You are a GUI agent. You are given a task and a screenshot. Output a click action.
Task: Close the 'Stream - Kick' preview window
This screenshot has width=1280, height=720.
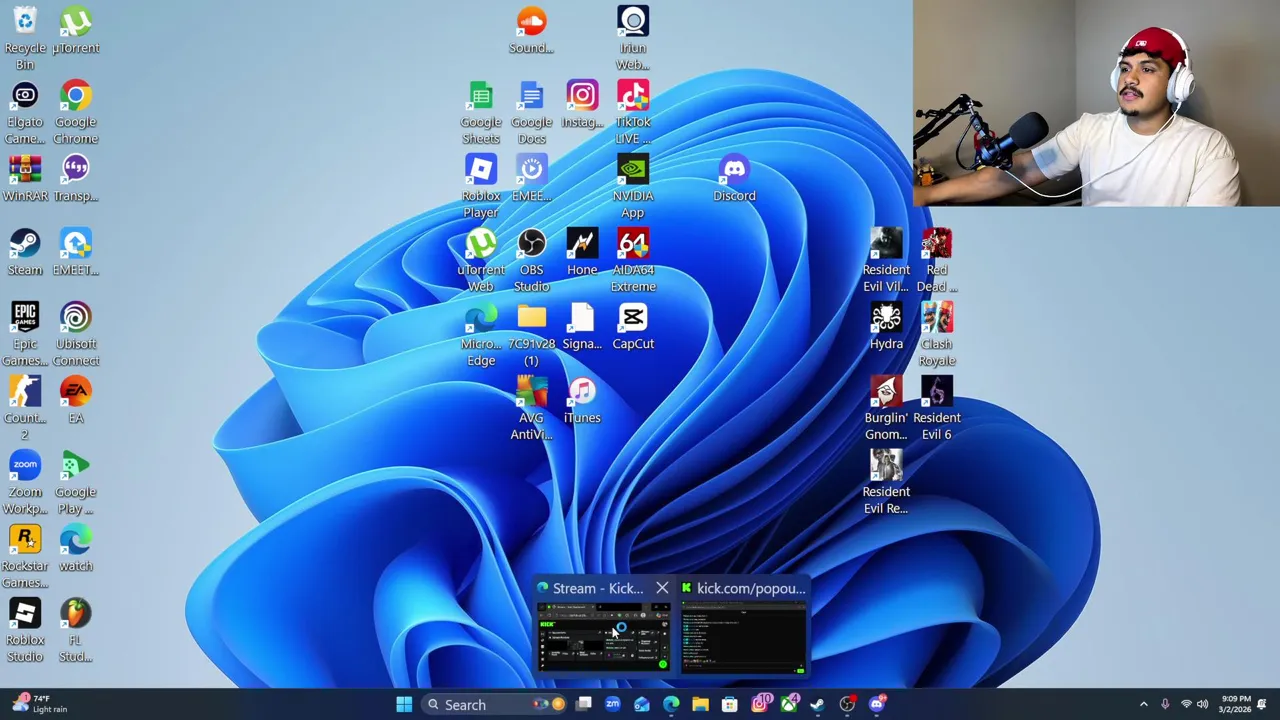662,588
